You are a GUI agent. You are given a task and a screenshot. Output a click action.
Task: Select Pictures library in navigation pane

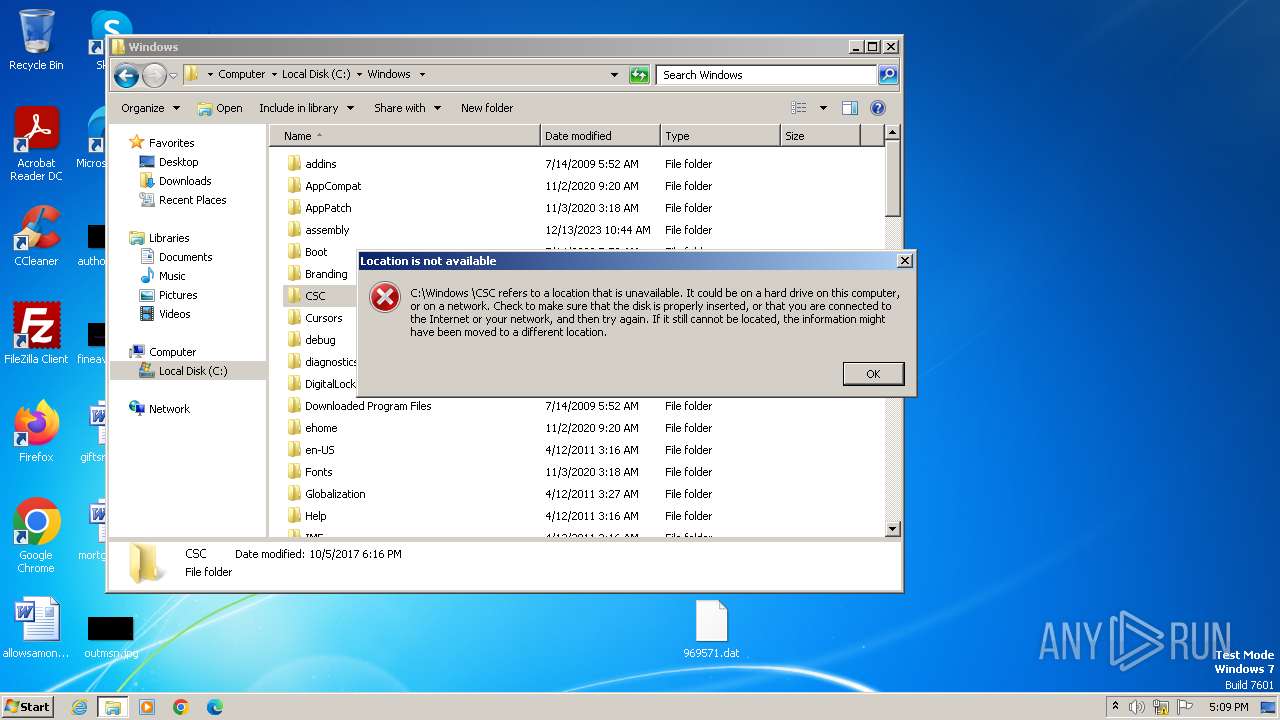click(x=178, y=295)
